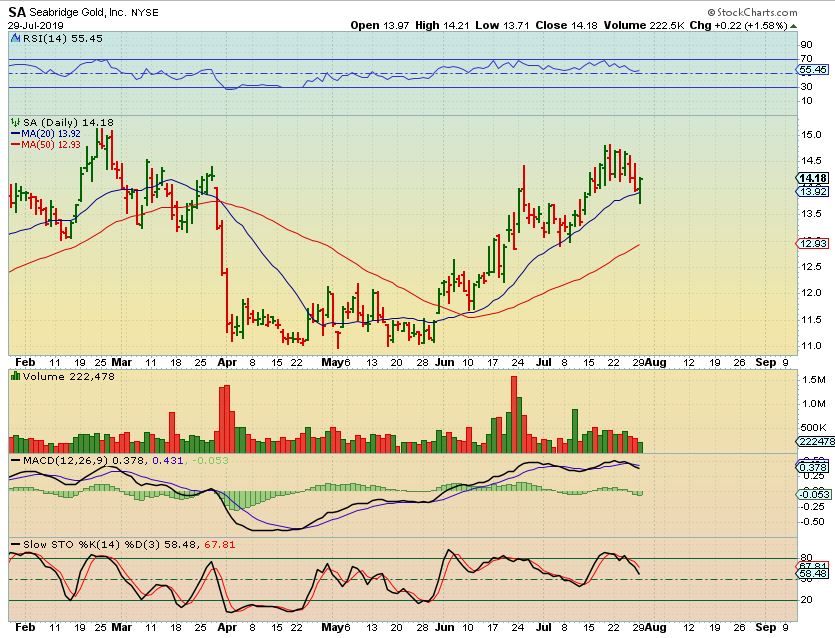Viewport: 835px width, 638px height.
Task: Click the volume bars icon beside Volume label
Action: pyautogui.click(x=15, y=377)
